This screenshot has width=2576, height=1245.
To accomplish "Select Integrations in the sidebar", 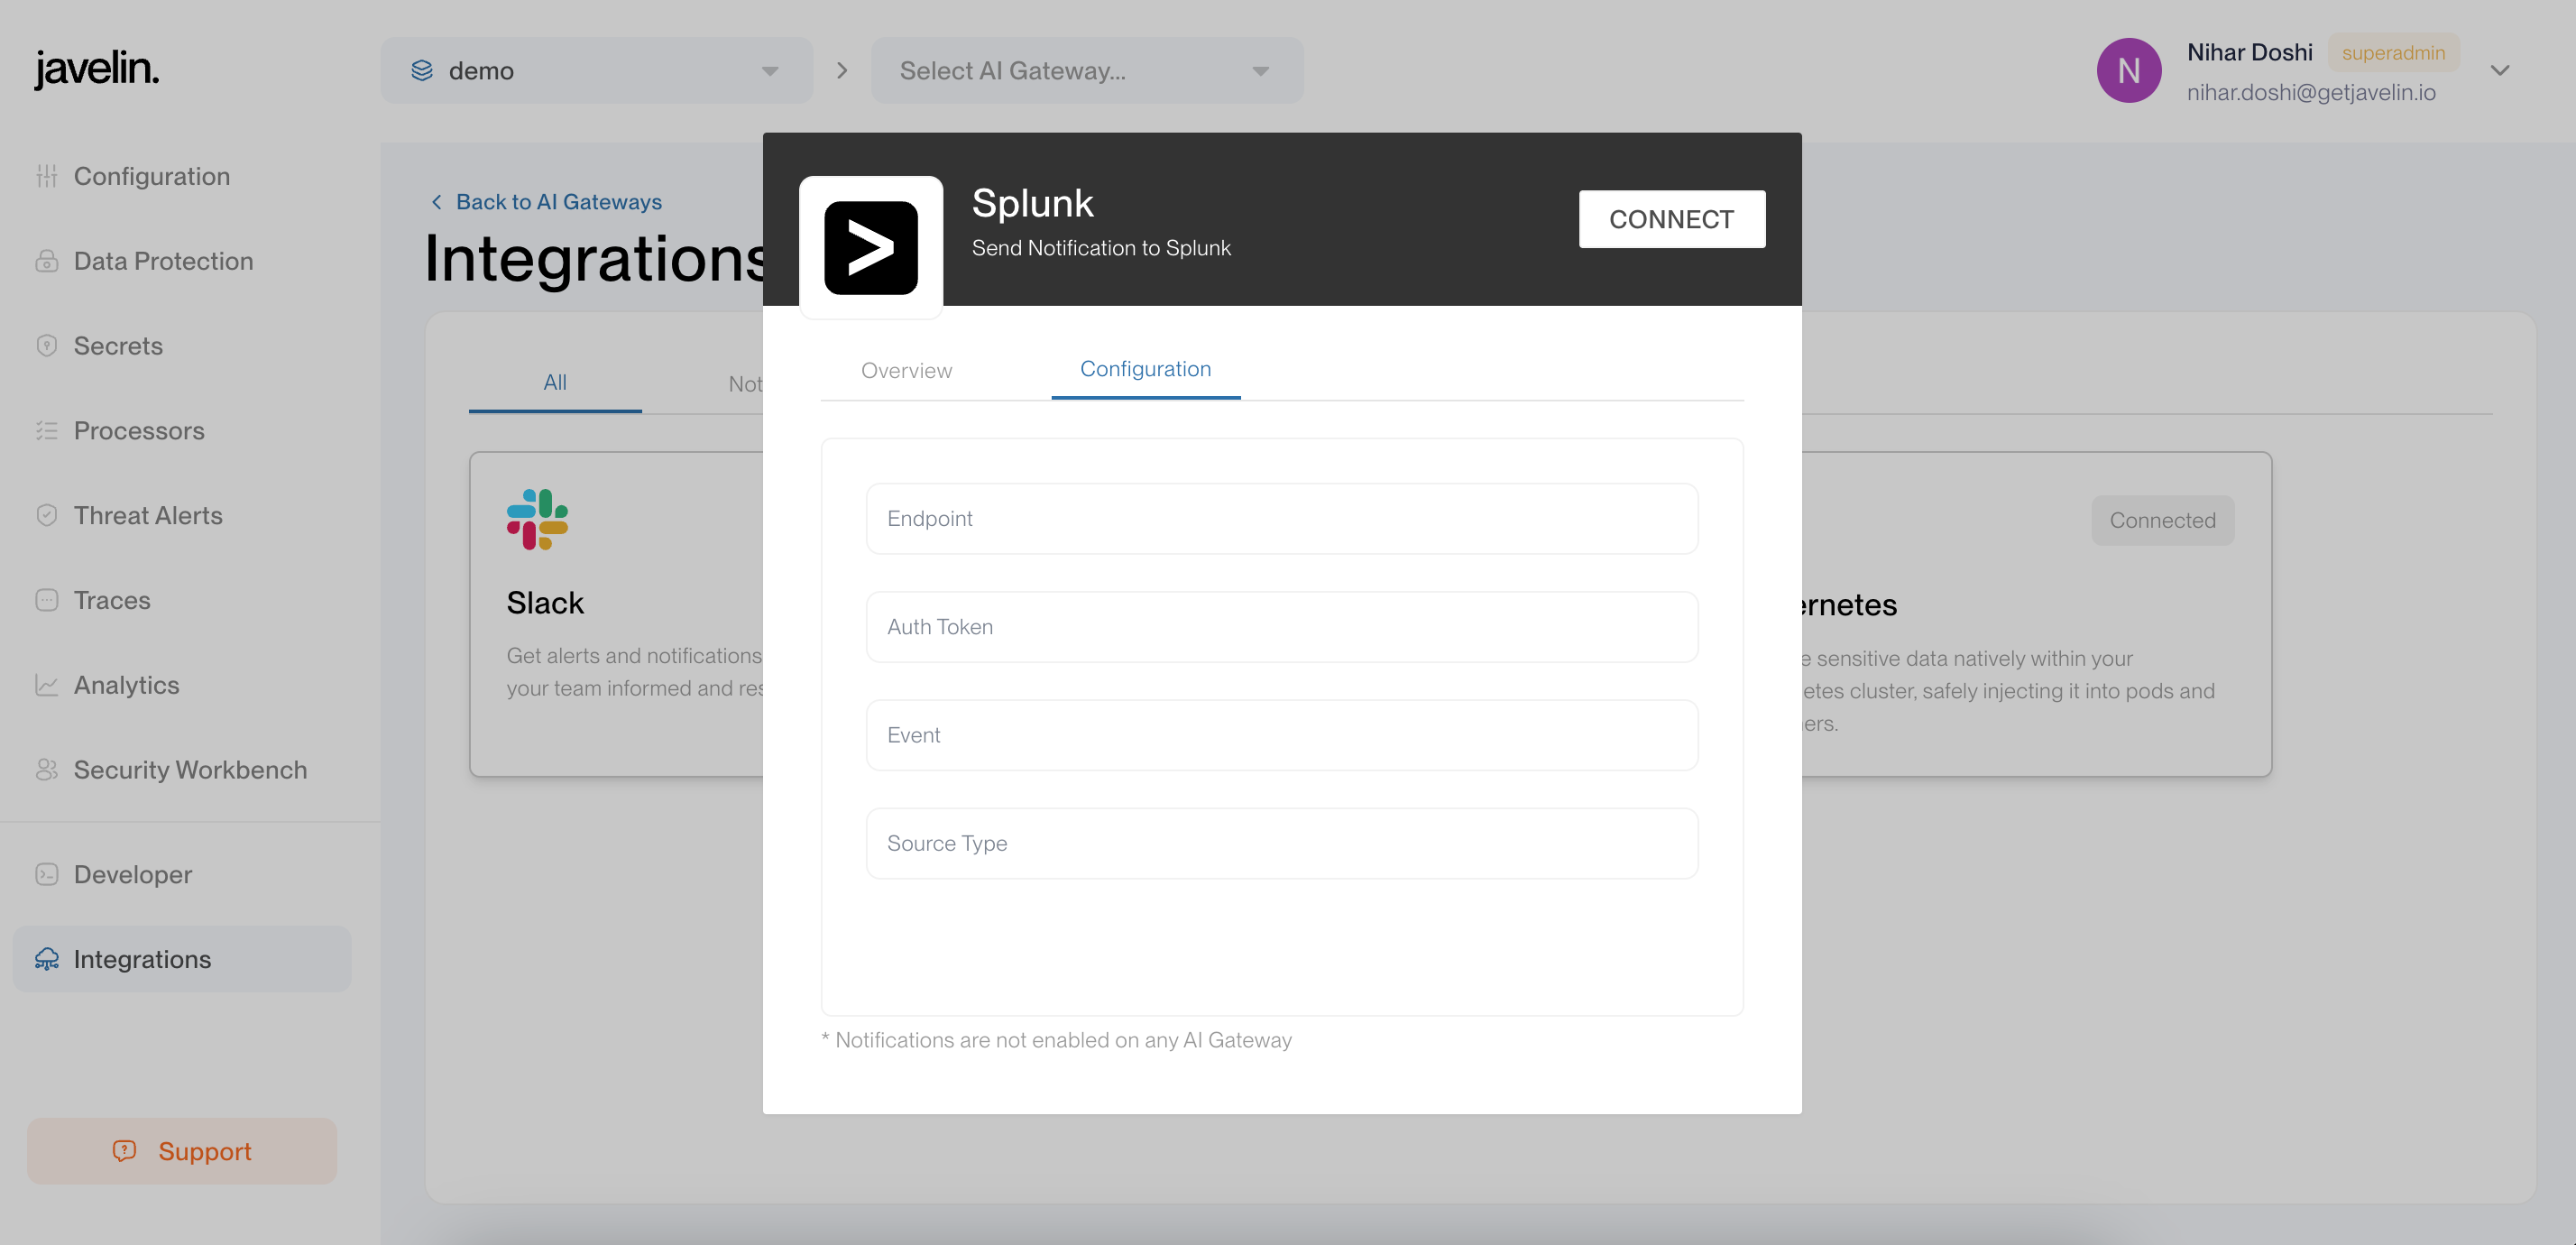I will point(182,959).
